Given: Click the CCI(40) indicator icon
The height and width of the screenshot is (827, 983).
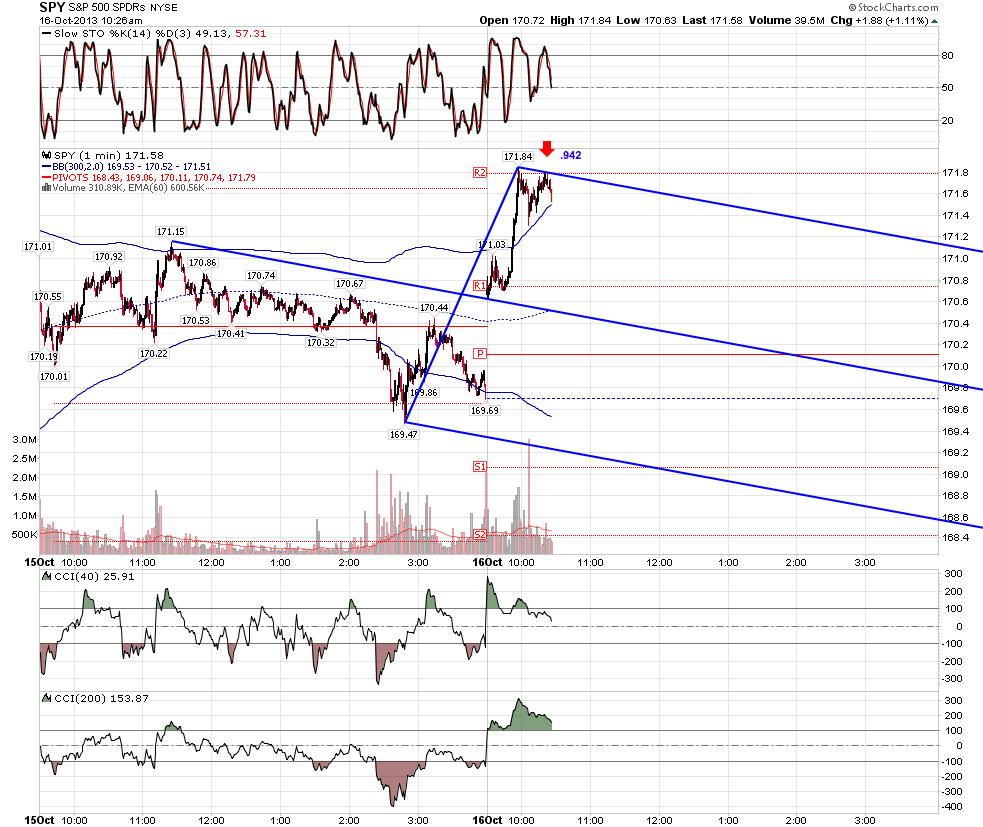Looking at the screenshot, I should point(46,576).
